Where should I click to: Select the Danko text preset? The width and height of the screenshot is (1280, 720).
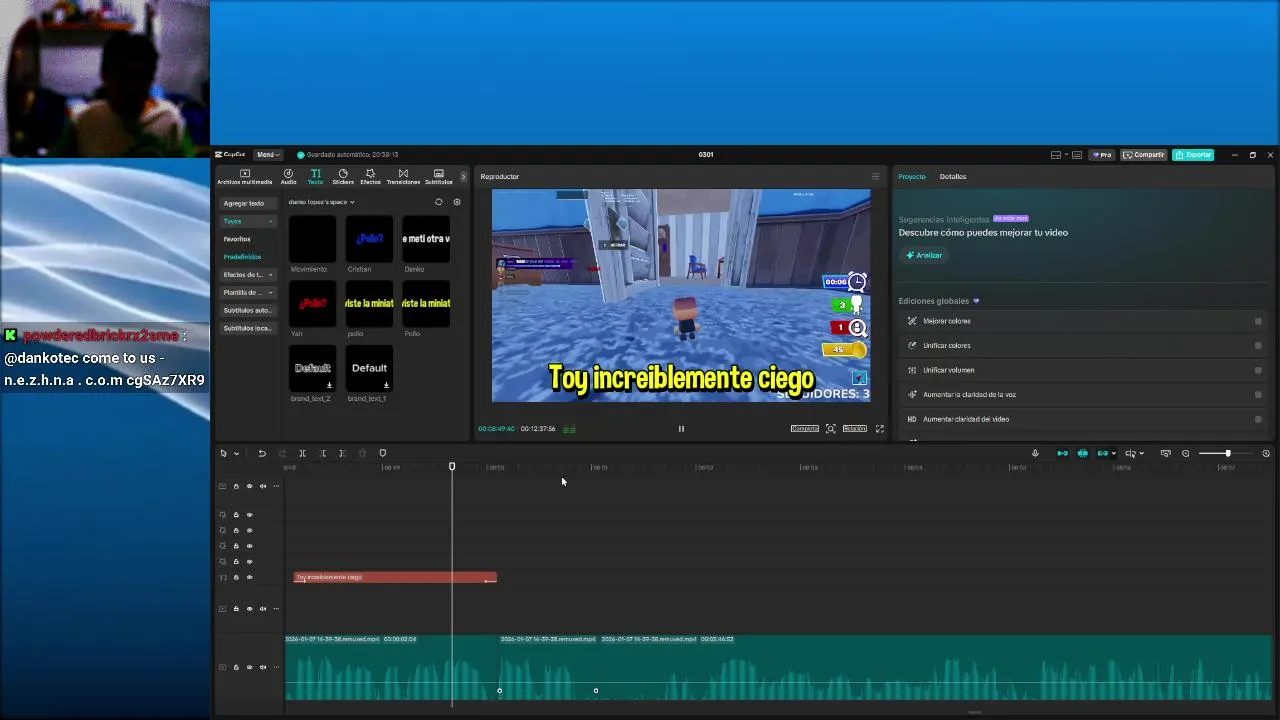426,240
